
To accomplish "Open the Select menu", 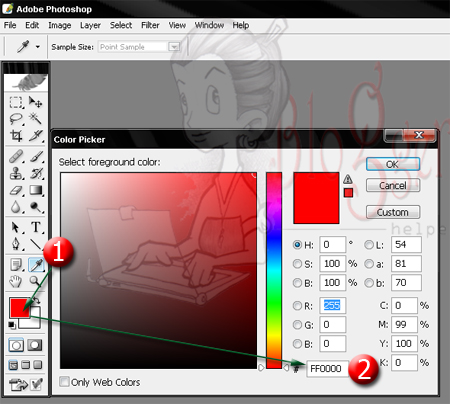I will (x=121, y=25).
